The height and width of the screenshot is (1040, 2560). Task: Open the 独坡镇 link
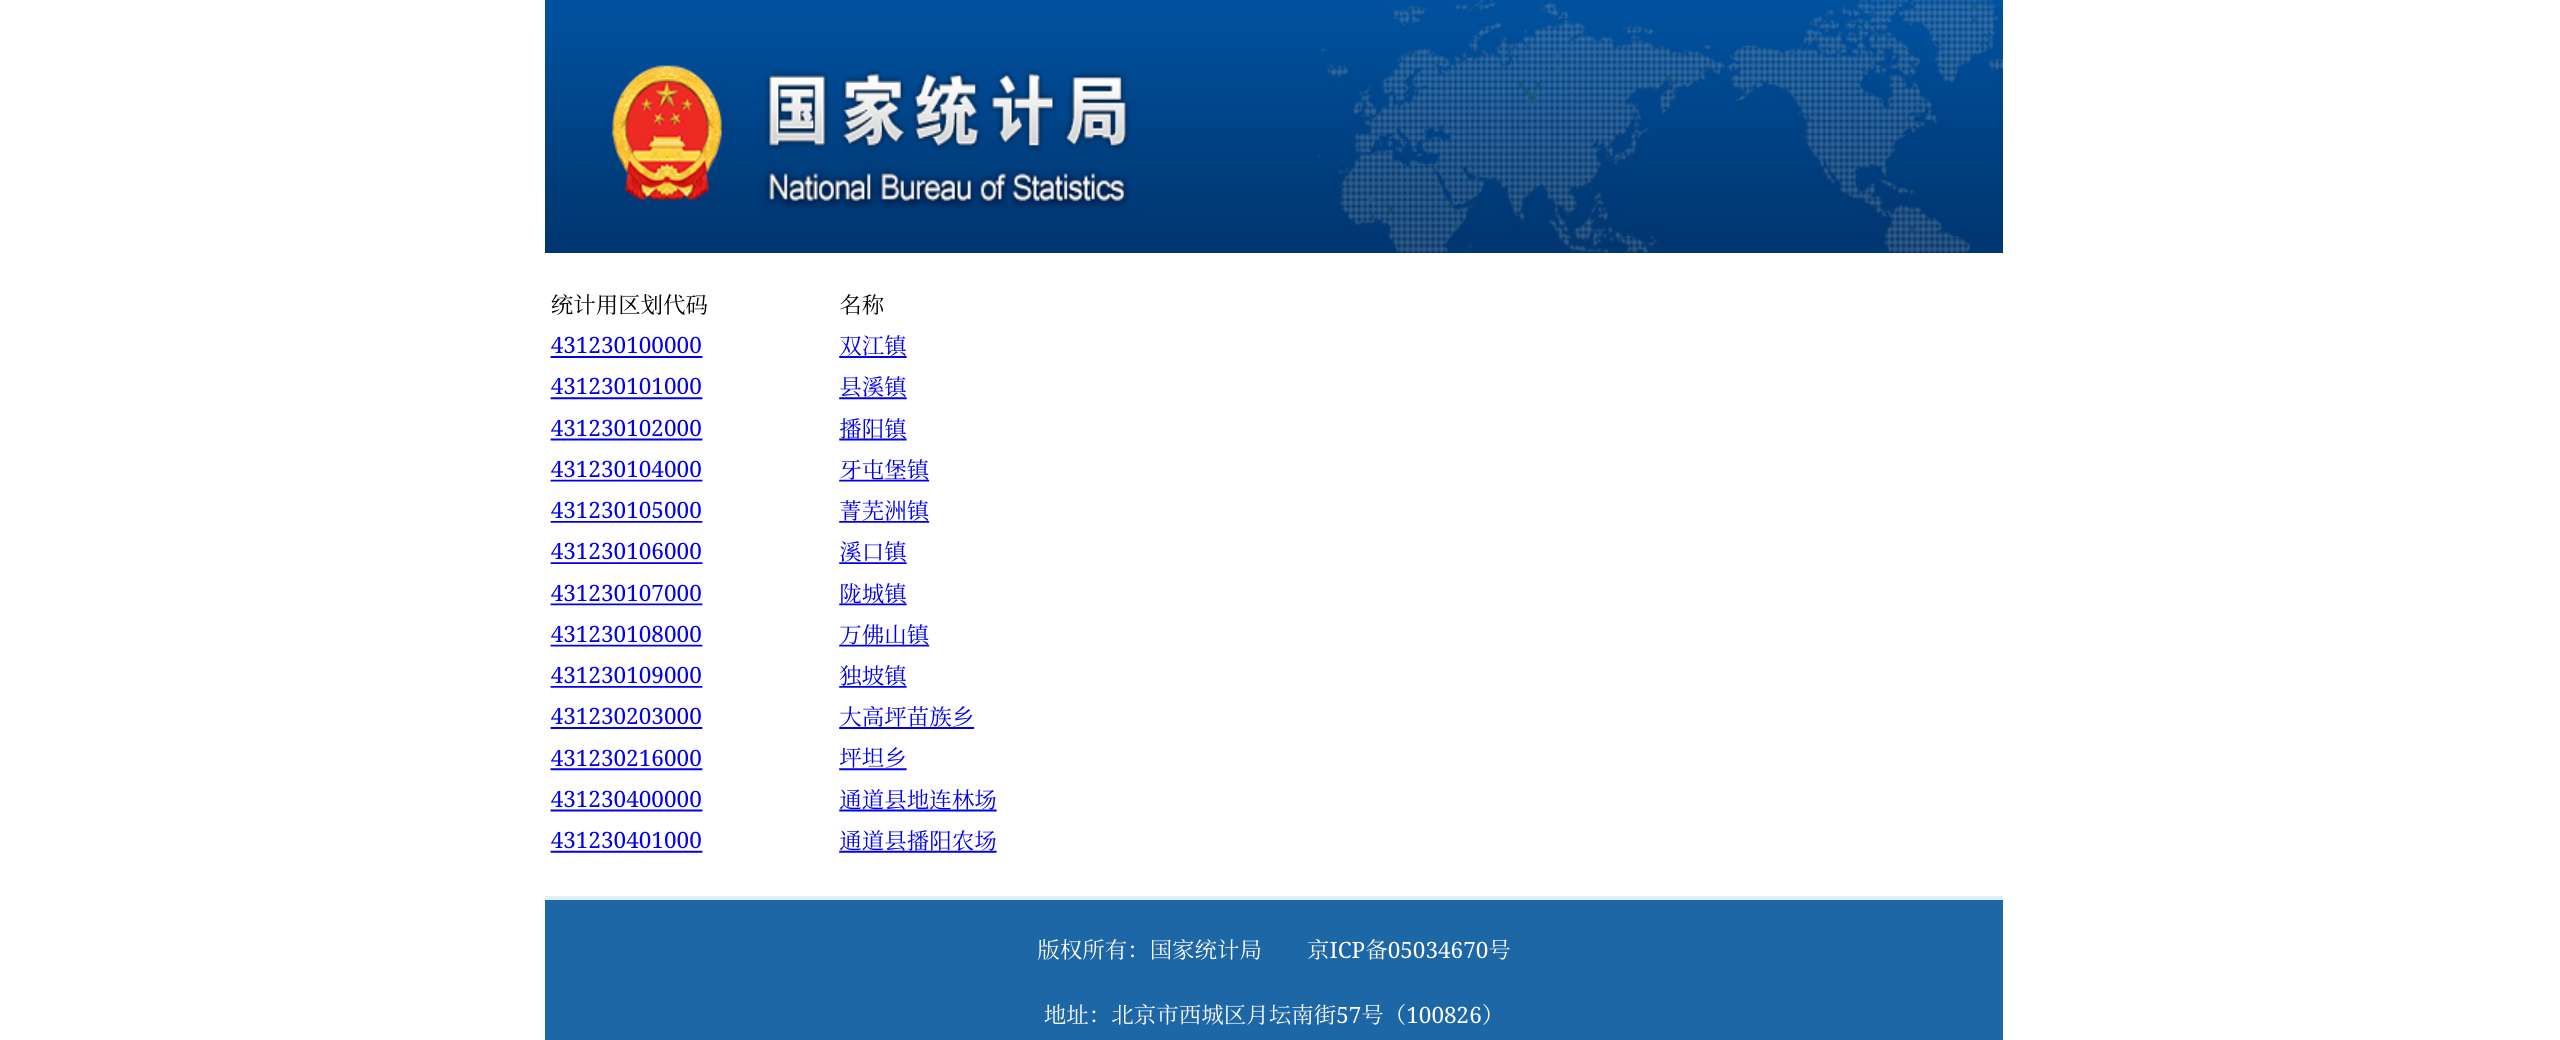pyautogui.click(x=872, y=676)
